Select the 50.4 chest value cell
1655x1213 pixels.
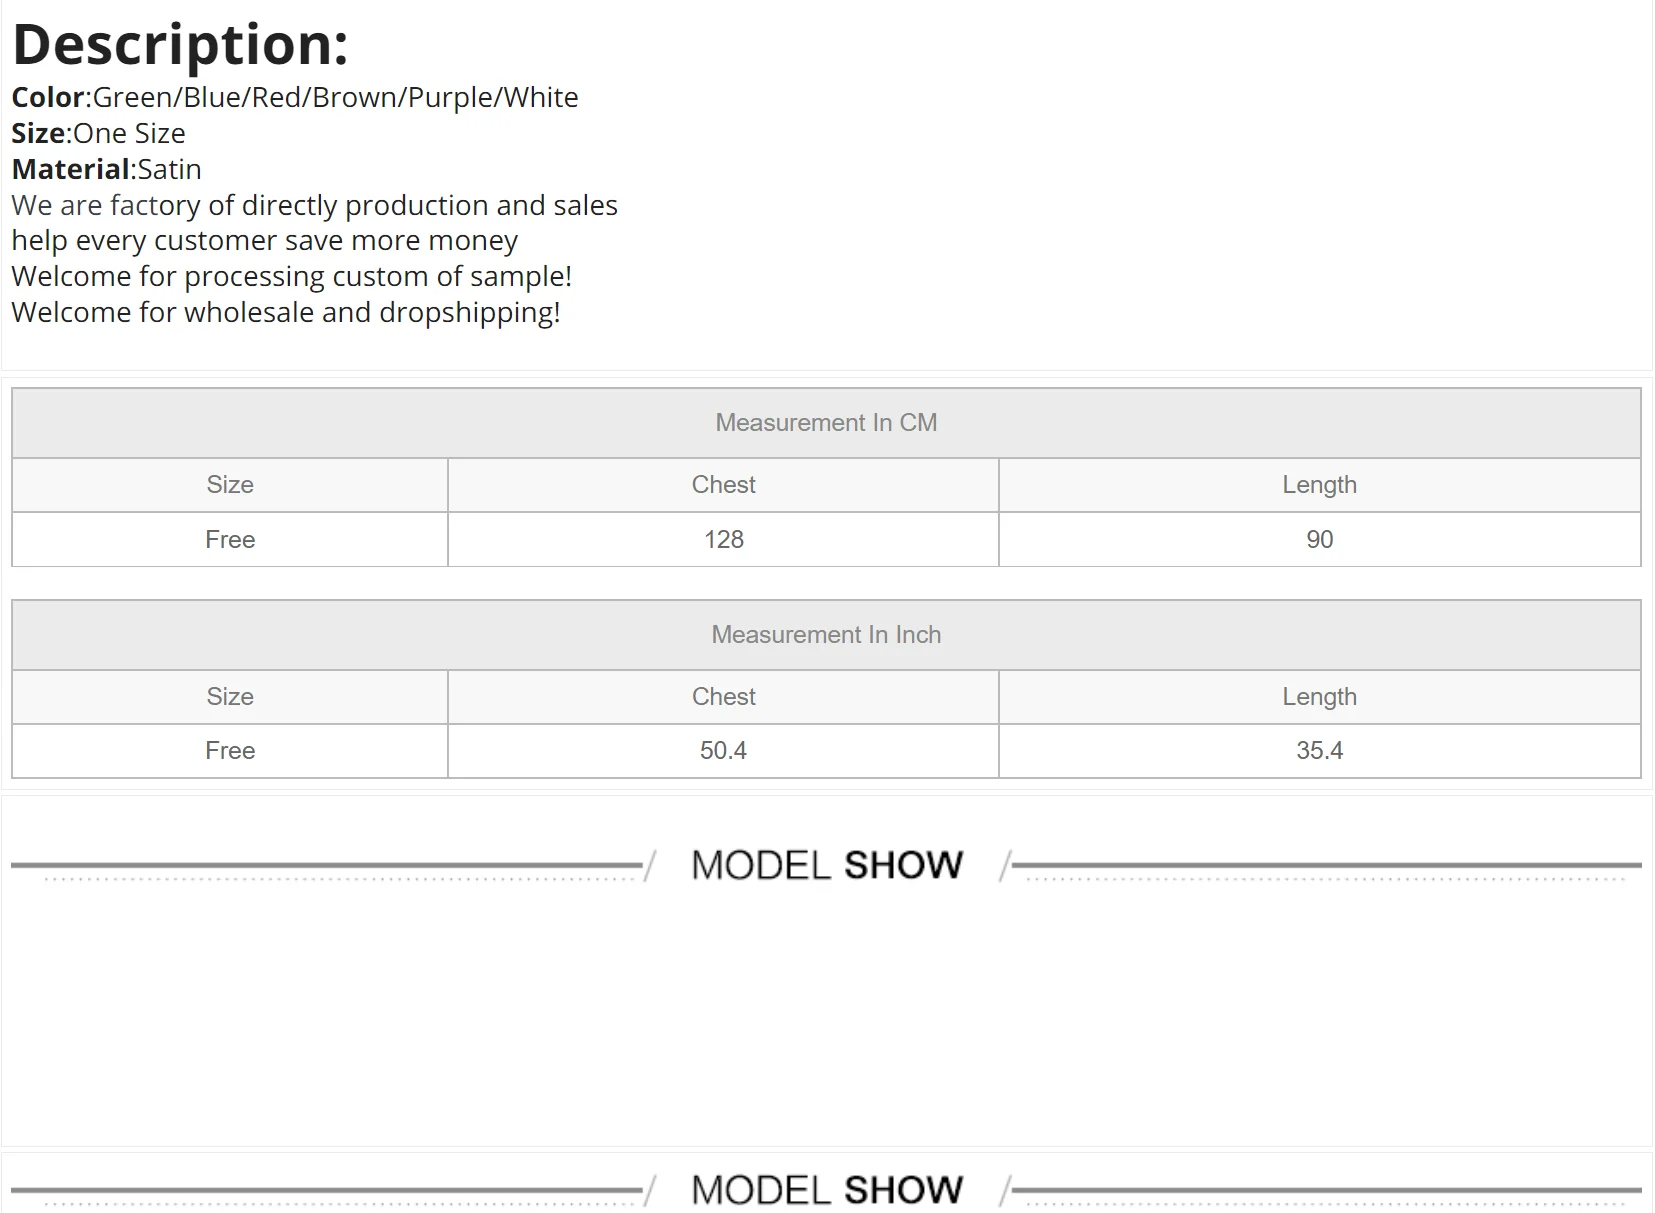click(723, 751)
